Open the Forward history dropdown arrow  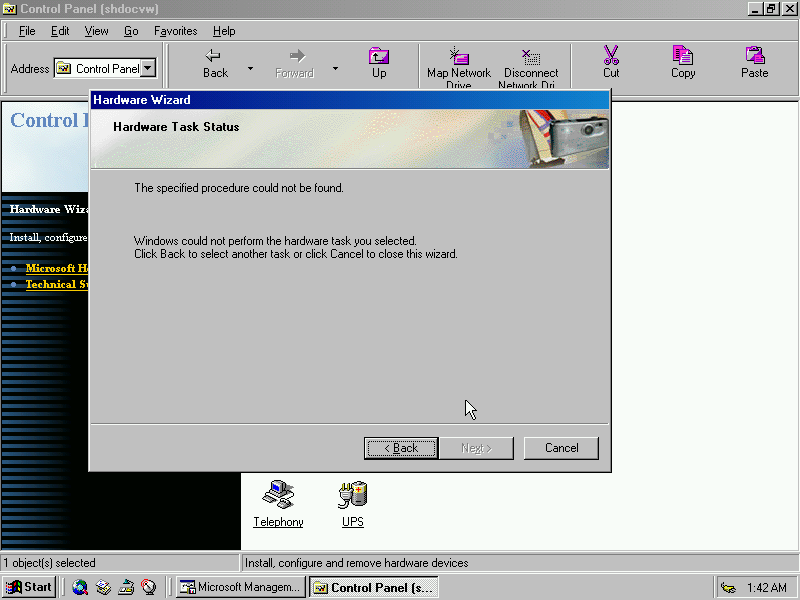click(x=335, y=69)
